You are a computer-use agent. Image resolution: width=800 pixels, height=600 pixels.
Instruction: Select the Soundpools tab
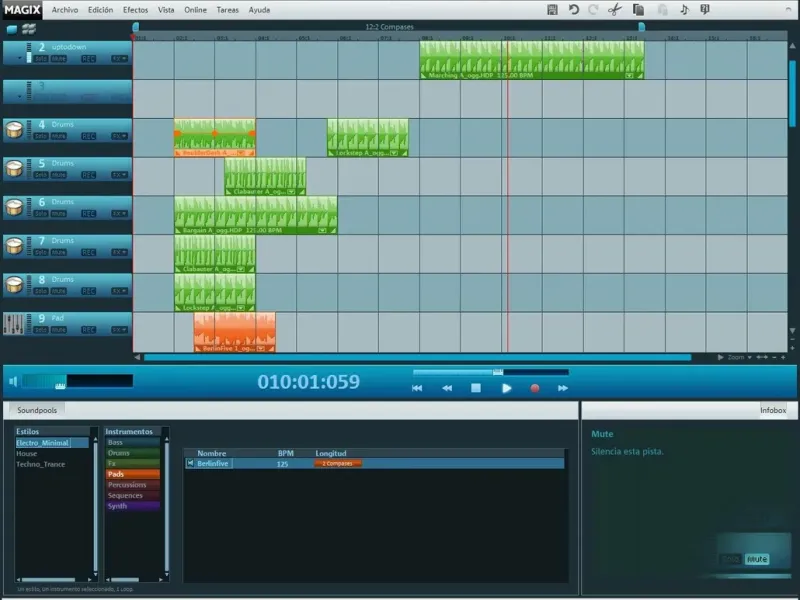pyautogui.click(x=37, y=410)
